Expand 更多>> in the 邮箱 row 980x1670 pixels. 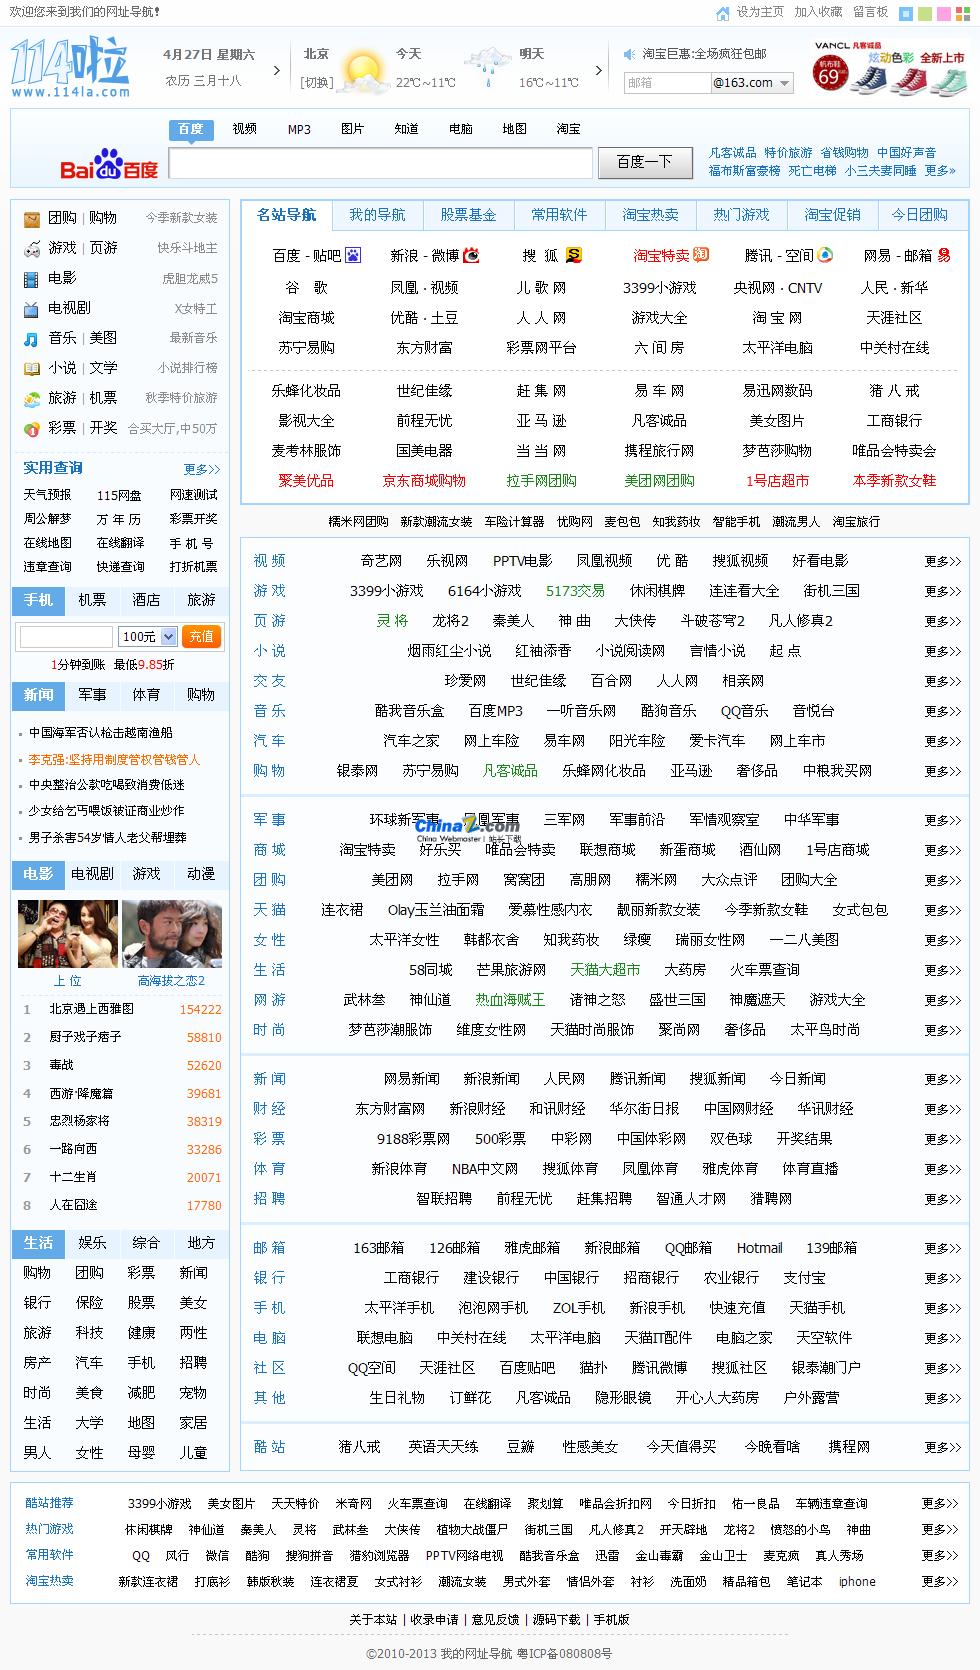click(942, 1249)
